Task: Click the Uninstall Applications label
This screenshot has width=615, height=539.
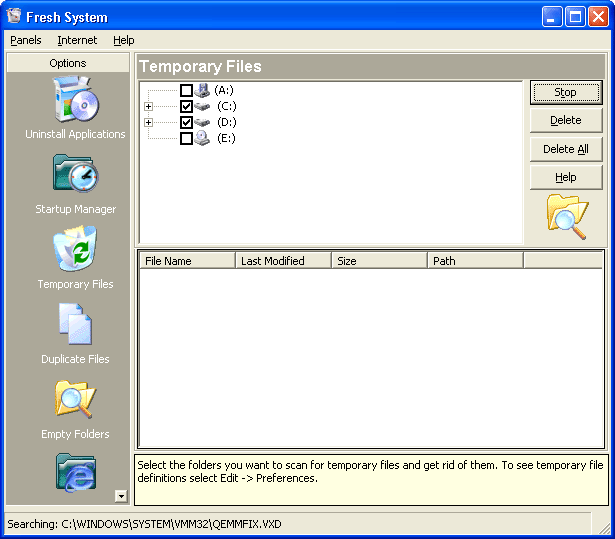Action: pyautogui.click(x=75, y=134)
